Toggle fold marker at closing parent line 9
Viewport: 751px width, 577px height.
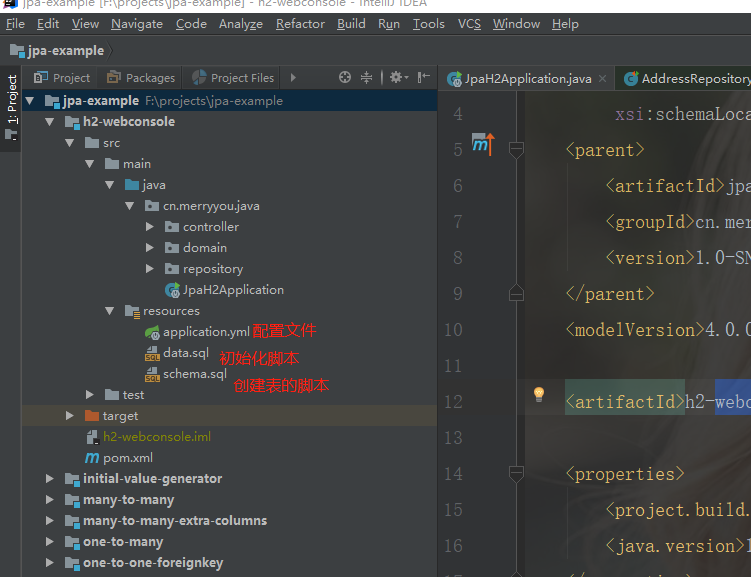(x=516, y=293)
